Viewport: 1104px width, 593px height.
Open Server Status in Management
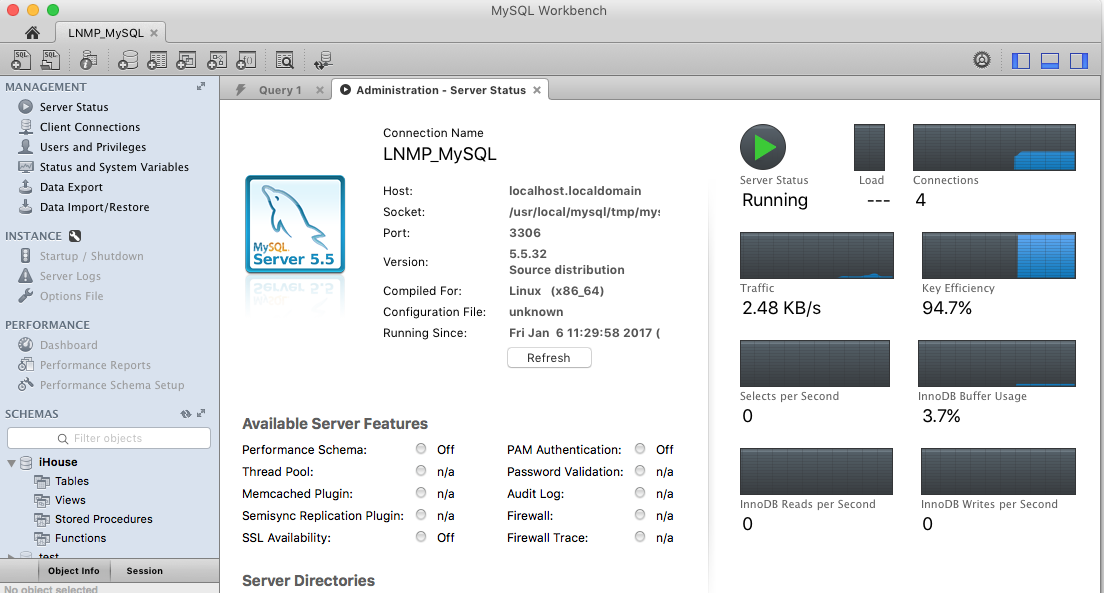74,107
